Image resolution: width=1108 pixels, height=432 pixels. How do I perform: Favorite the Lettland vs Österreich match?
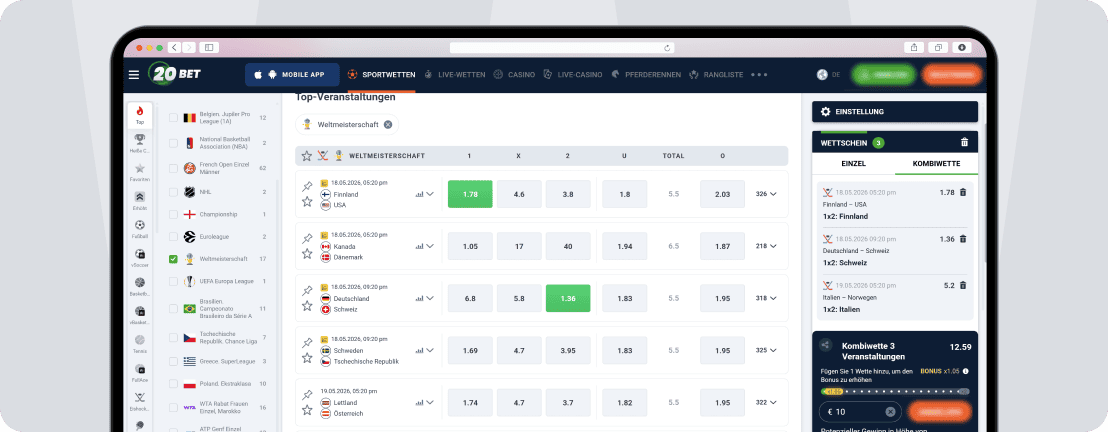point(307,409)
